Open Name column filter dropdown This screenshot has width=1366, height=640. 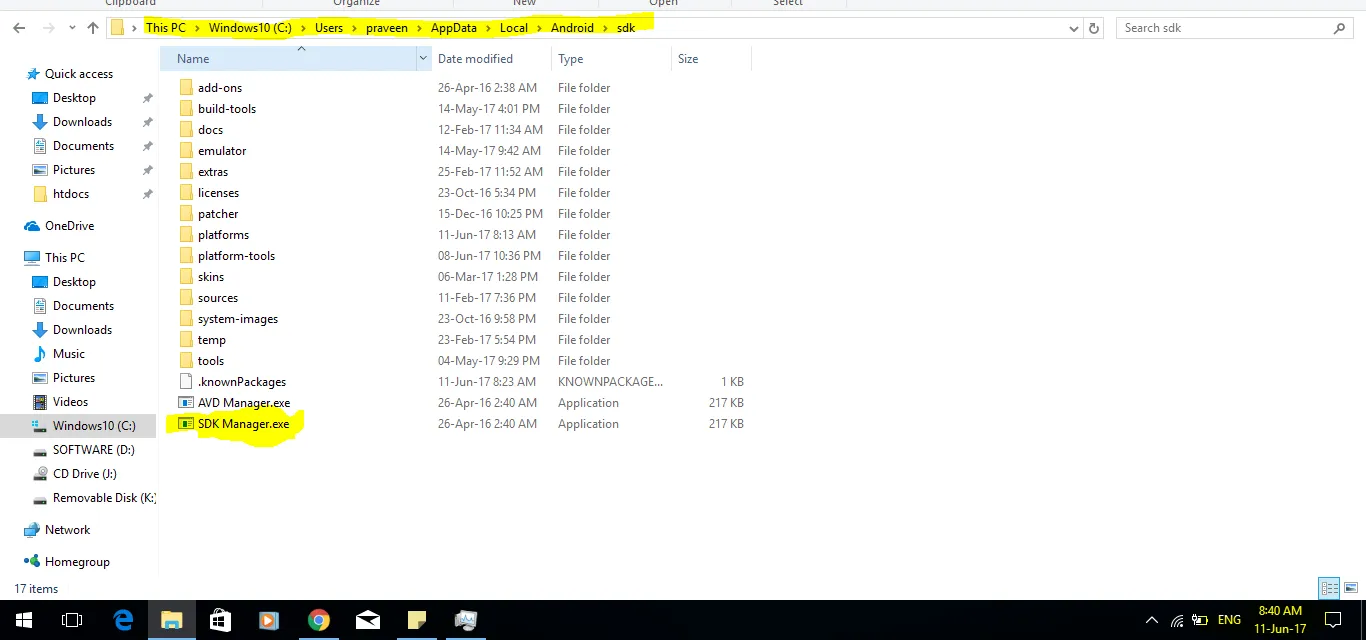(x=423, y=59)
